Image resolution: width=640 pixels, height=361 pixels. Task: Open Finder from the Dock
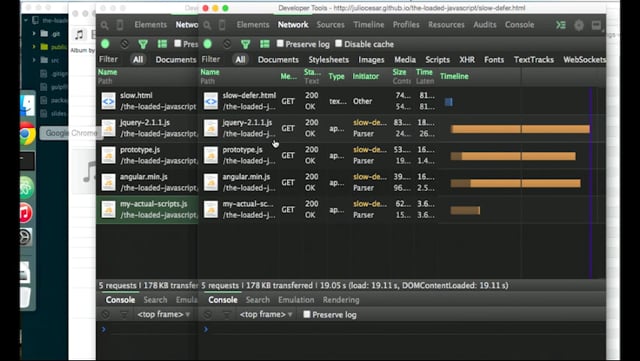pos(27,106)
